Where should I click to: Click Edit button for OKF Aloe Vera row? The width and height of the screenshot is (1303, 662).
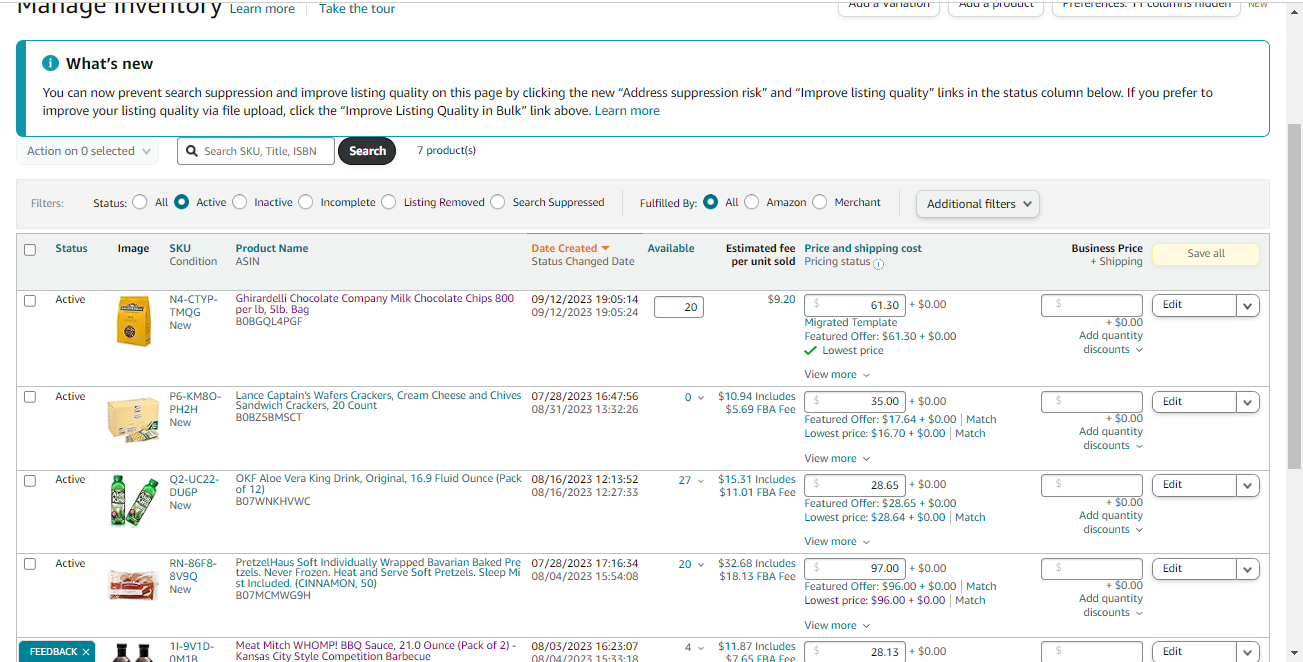point(1194,485)
